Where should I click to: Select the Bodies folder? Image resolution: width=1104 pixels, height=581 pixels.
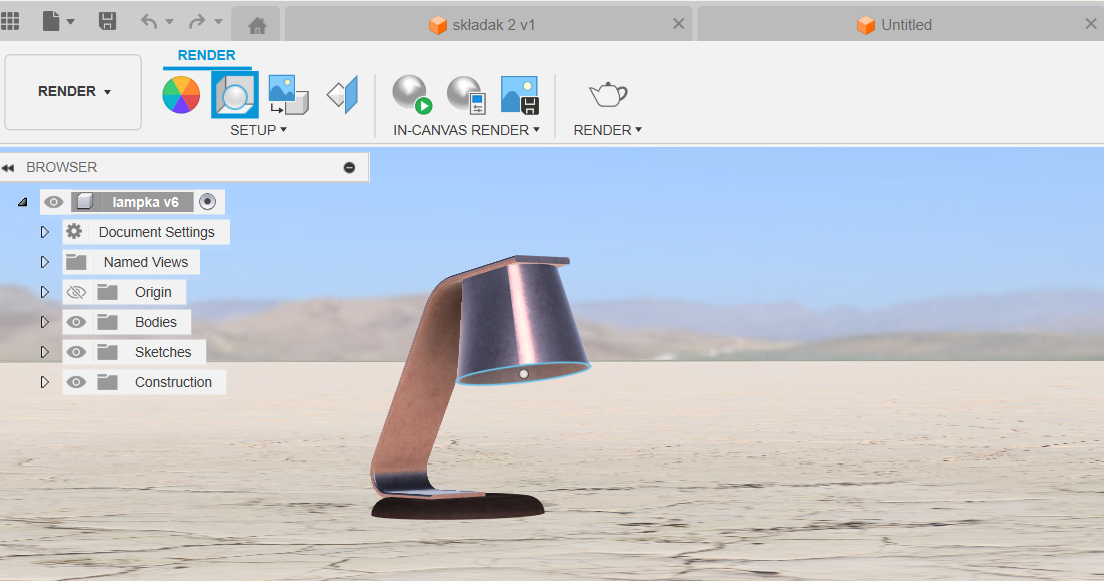tap(156, 322)
